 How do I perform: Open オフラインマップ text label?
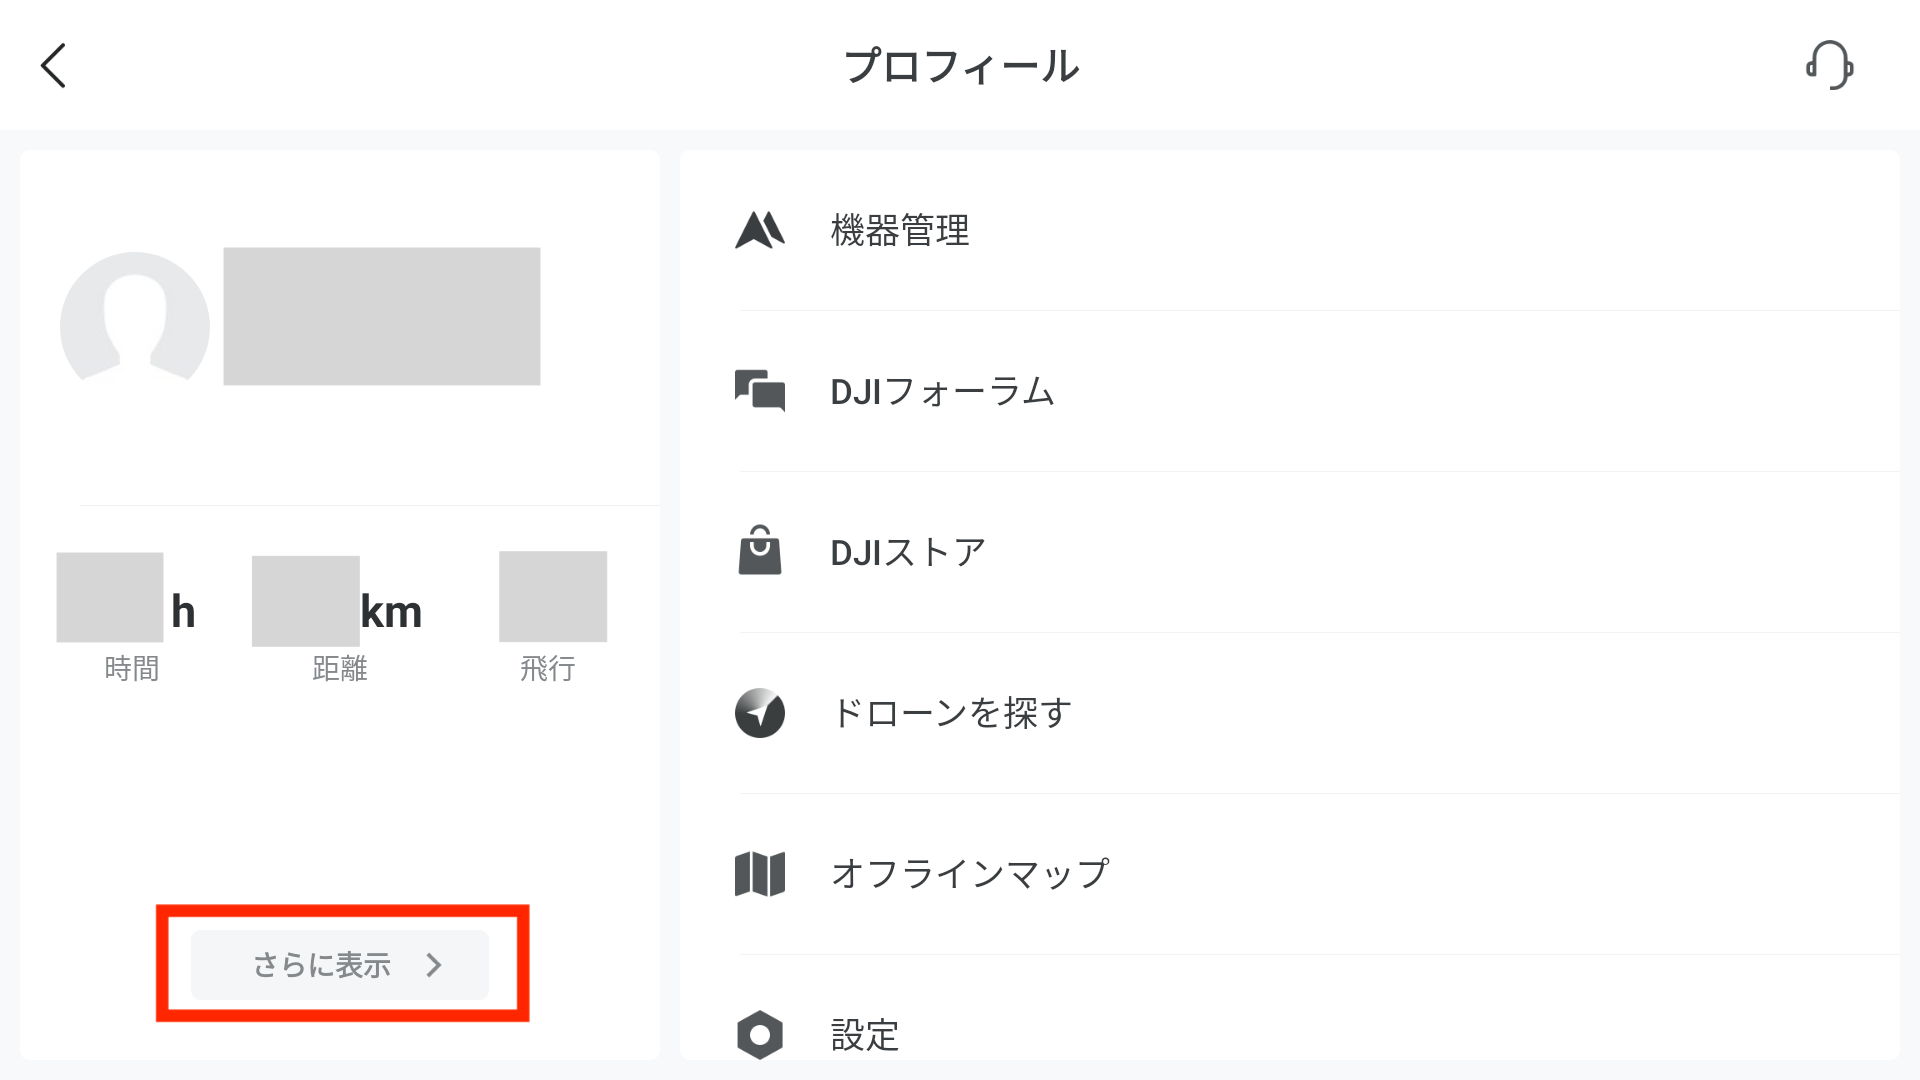pos(970,874)
